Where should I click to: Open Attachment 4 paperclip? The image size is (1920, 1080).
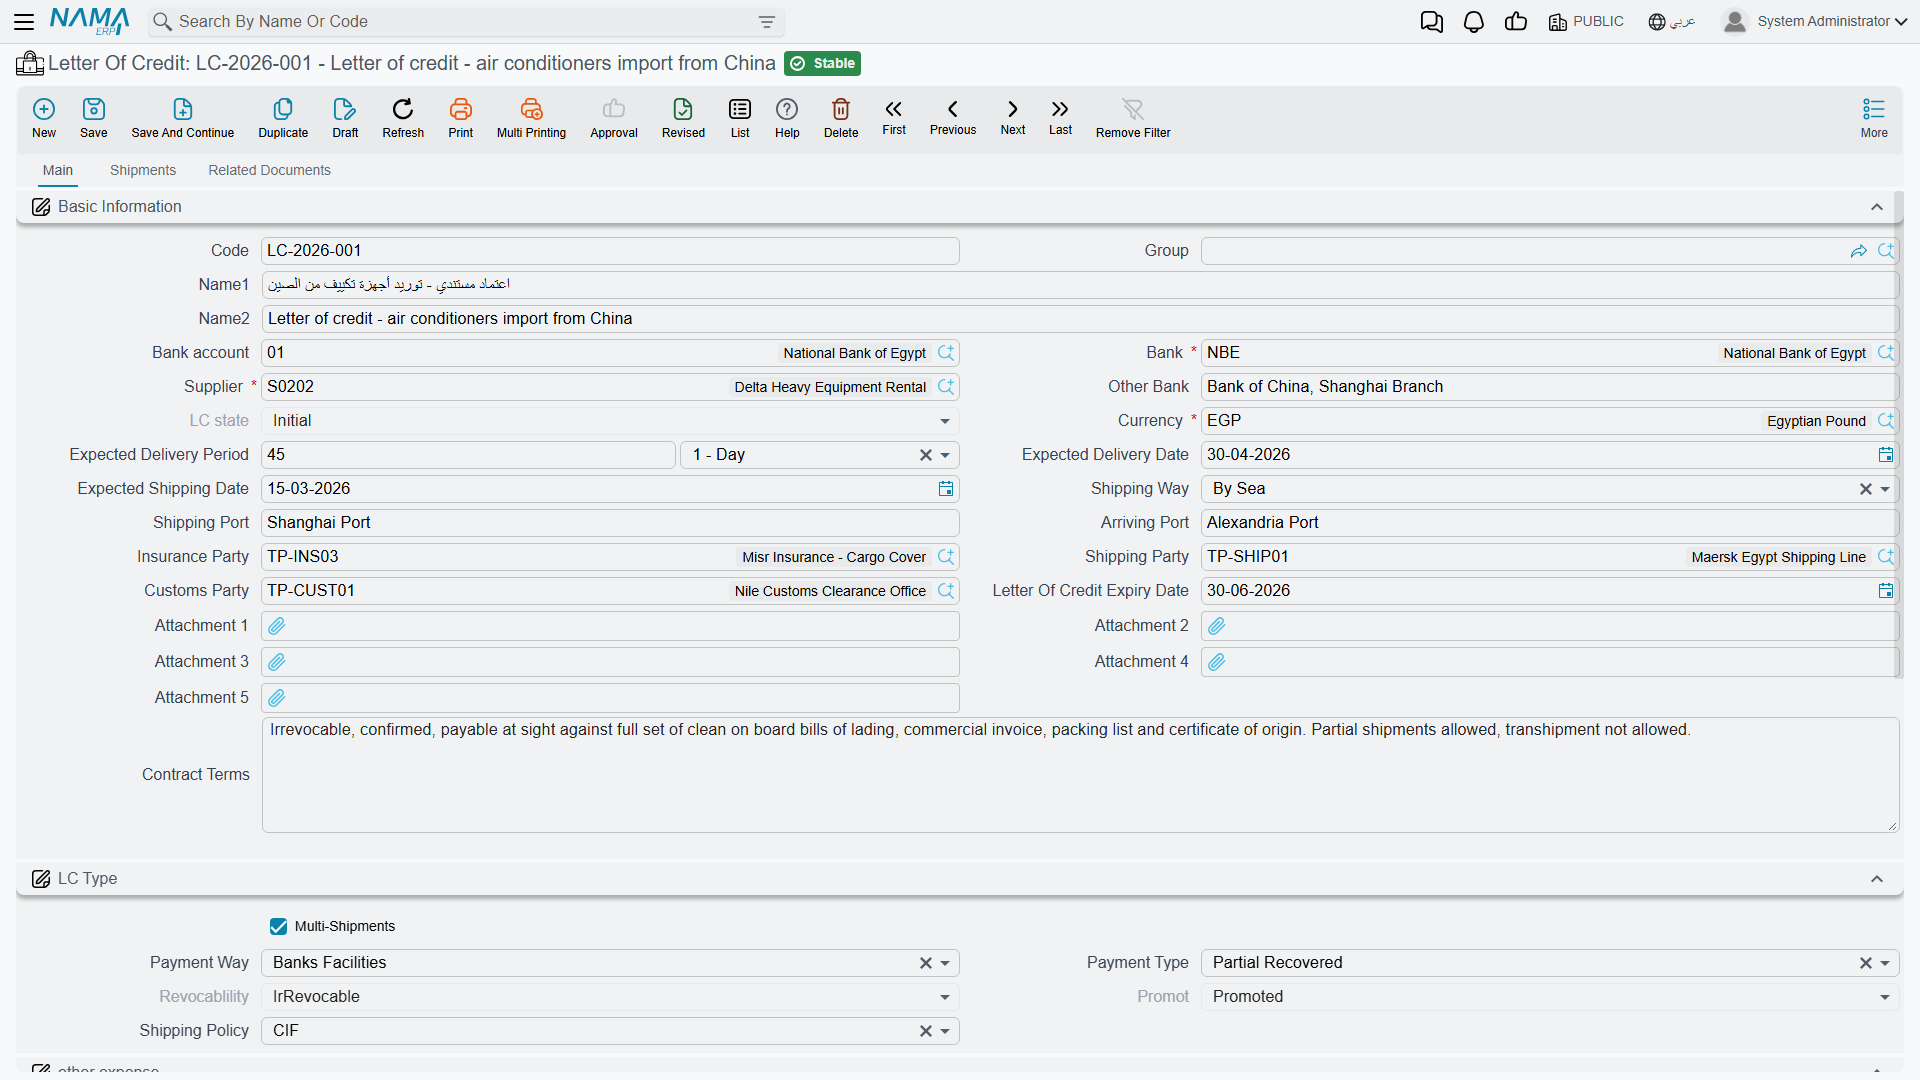pyautogui.click(x=1217, y=662)
